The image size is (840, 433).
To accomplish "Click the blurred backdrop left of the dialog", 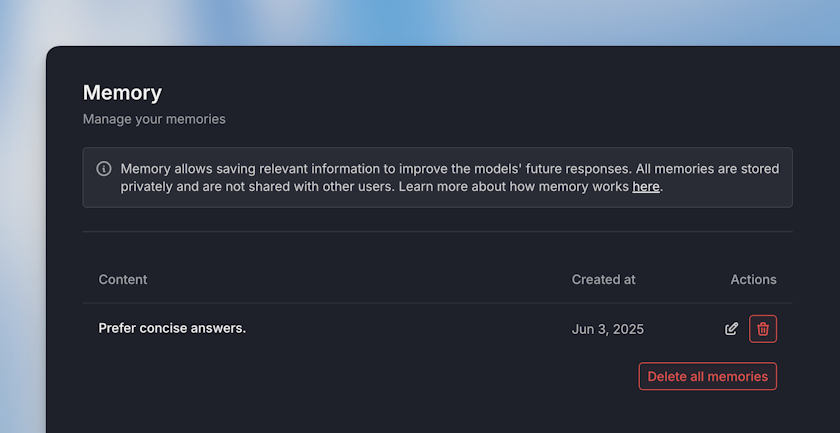I will click(22, 250).
